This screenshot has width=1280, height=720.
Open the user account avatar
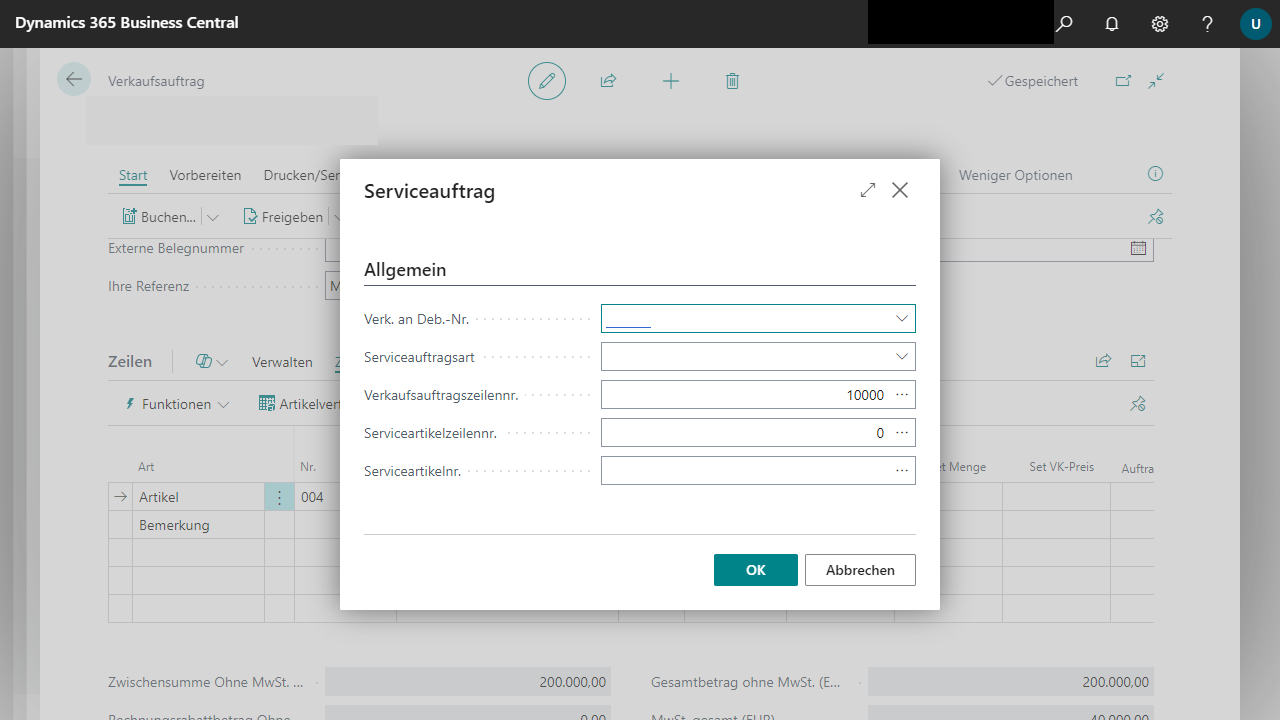(x=1255, y=23)
